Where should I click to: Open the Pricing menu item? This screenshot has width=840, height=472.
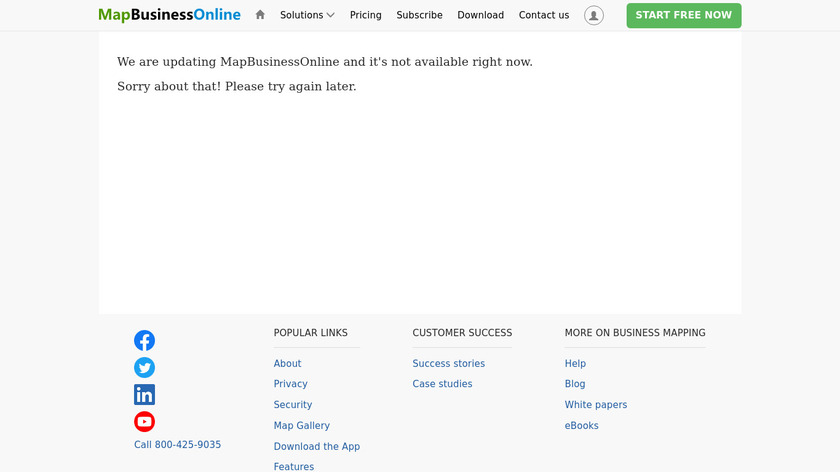pyautogui.click(x=365, y=15)
